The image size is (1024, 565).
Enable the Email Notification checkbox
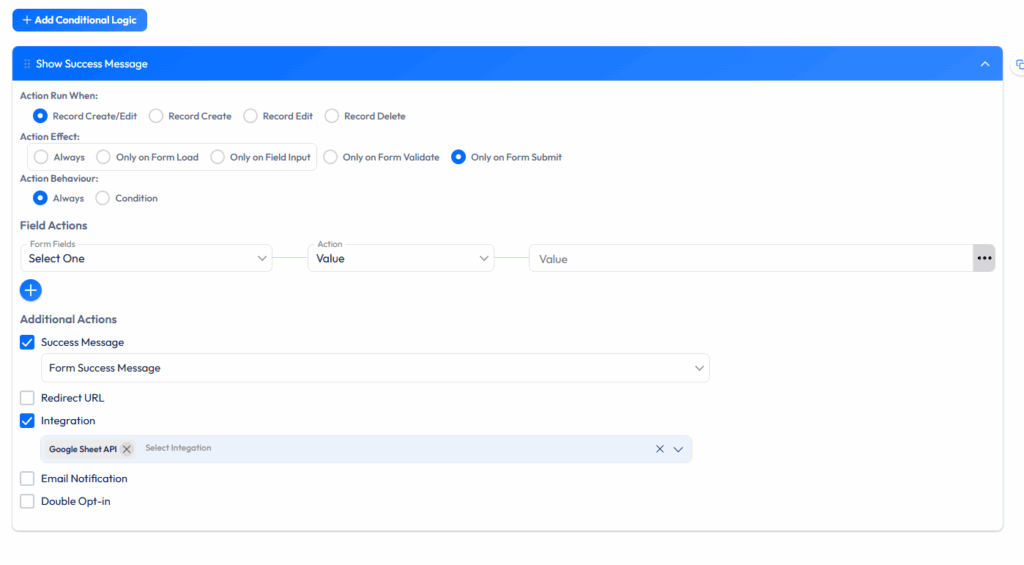click(27, 479)
